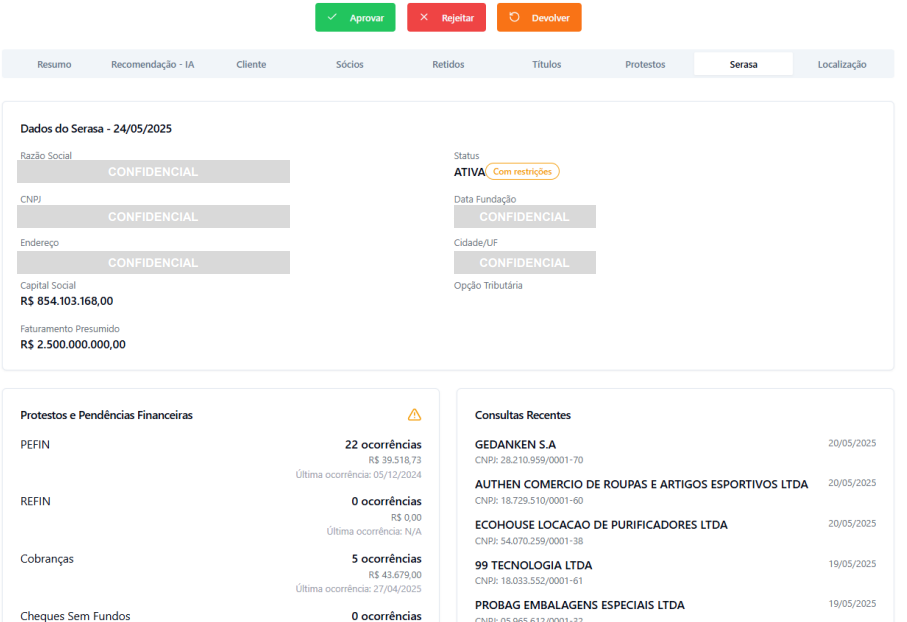Click the checkmark icon in Aprovar
The width and height of the screenshot is (907, 622).
(x=332, y=18)
